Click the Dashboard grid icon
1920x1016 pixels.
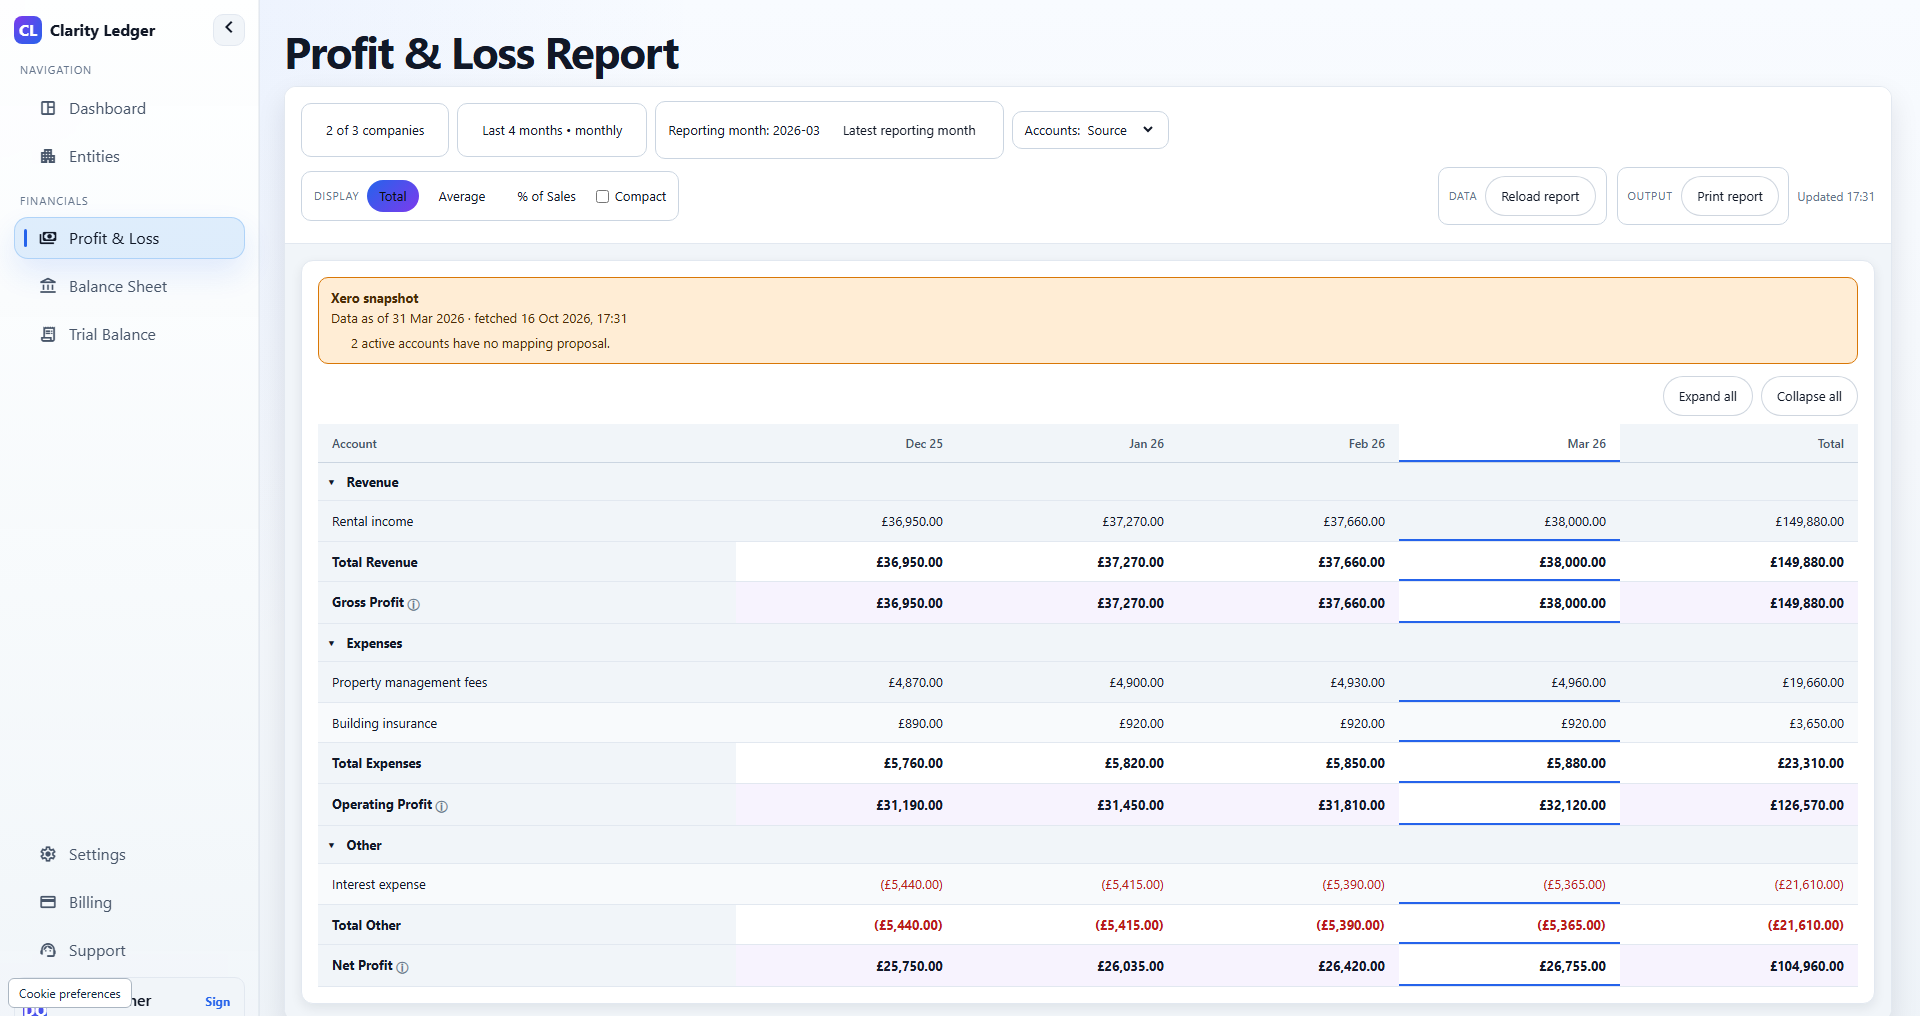click(x=48, y=108)
